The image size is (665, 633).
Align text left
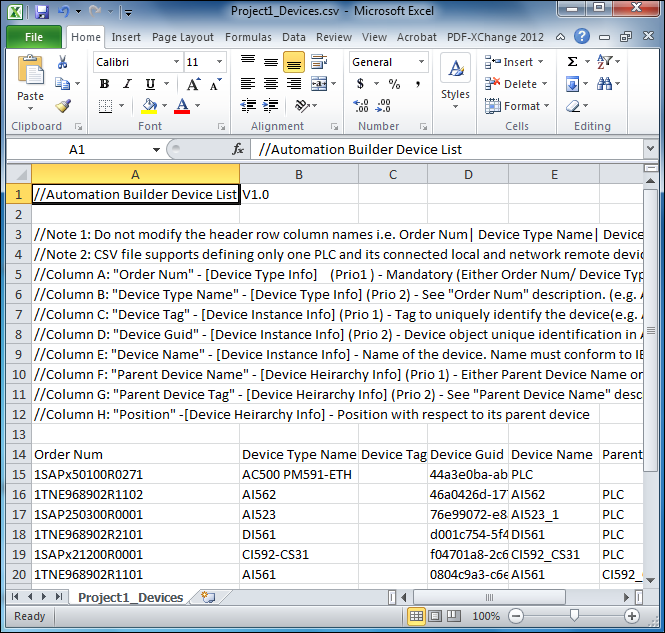[248, 84]
